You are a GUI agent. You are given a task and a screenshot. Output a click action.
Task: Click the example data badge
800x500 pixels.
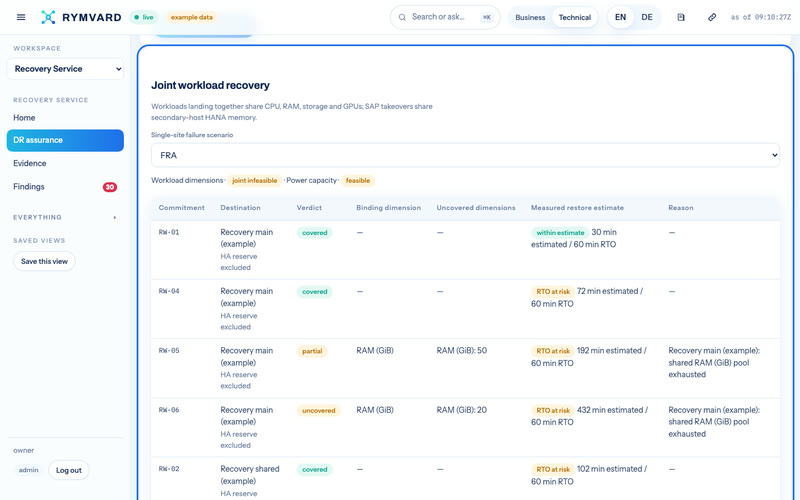[x=191, y=17]
